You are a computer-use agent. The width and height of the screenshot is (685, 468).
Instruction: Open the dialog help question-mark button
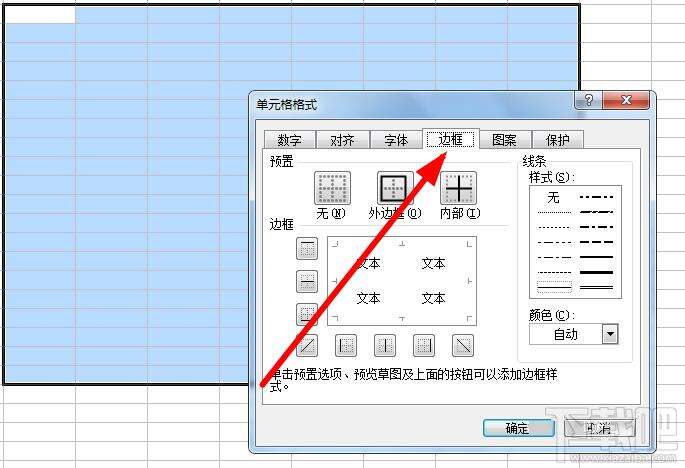pos(588,100)
